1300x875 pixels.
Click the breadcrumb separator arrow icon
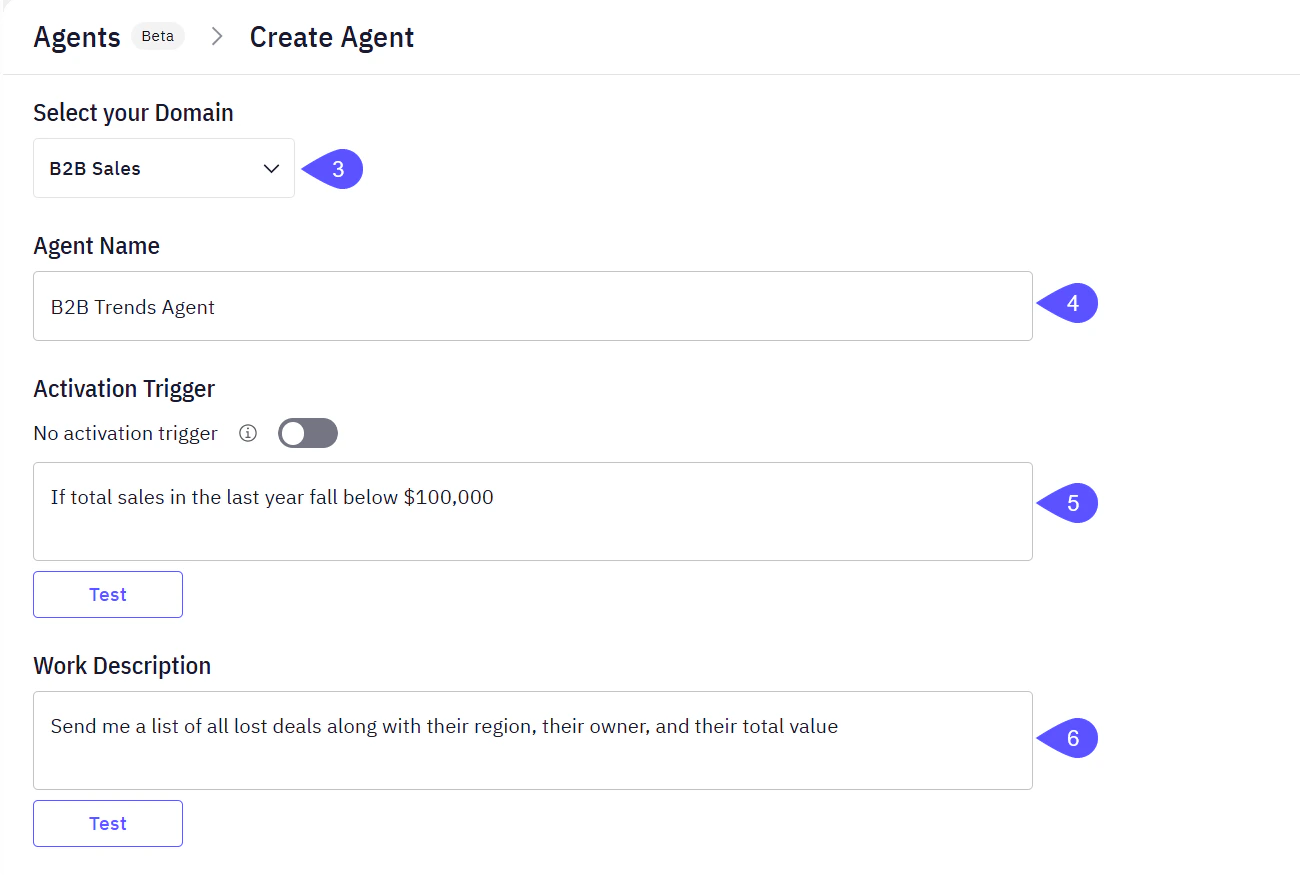pos(216,36)
